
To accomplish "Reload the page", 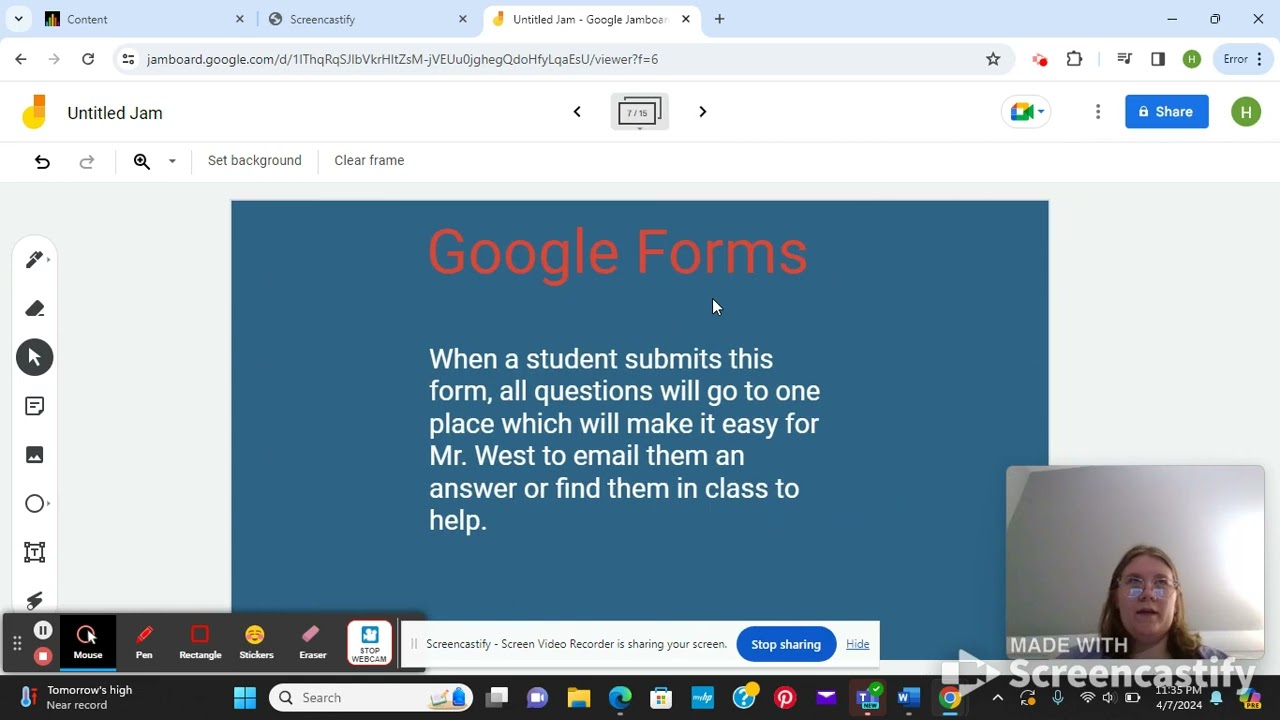I will pos(88,59).
